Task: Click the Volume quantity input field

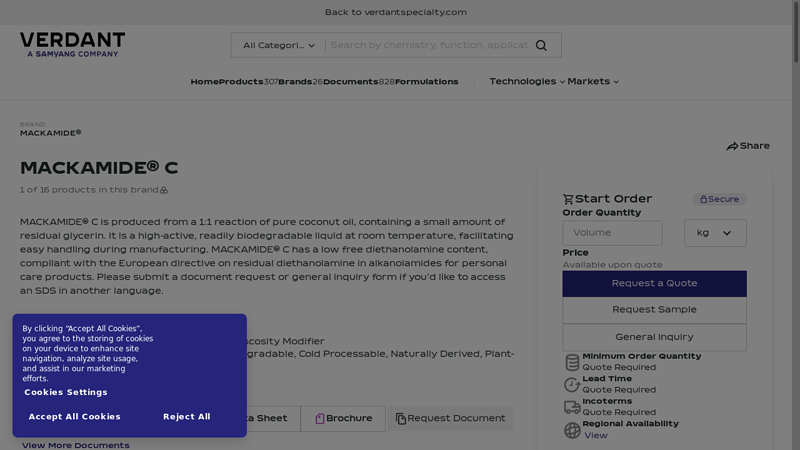Action: [x=612, y=233]
